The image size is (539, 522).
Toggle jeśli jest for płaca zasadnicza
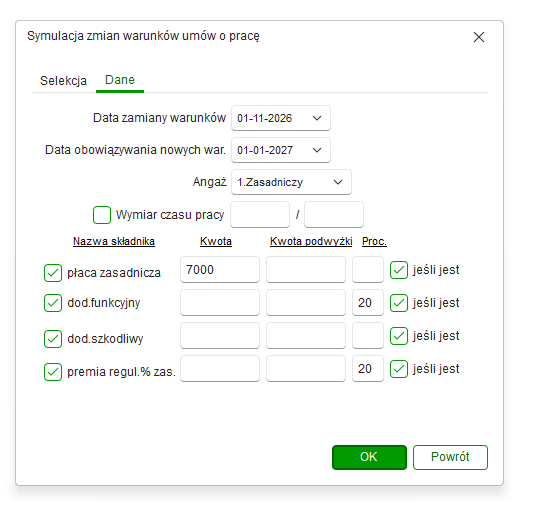click(x=399, y=270)
